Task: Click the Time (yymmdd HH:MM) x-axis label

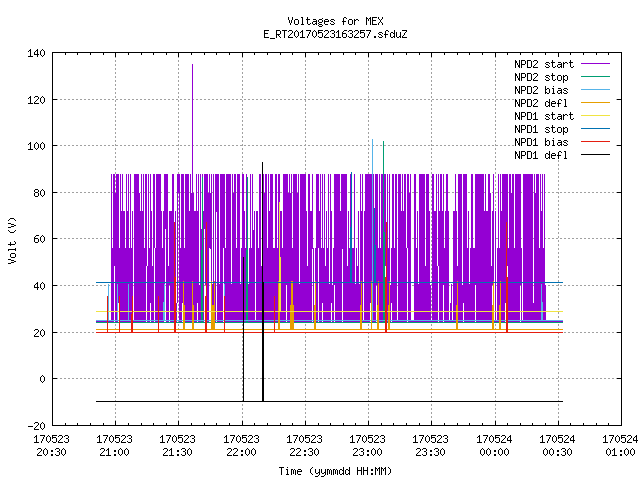Action: 335,471
